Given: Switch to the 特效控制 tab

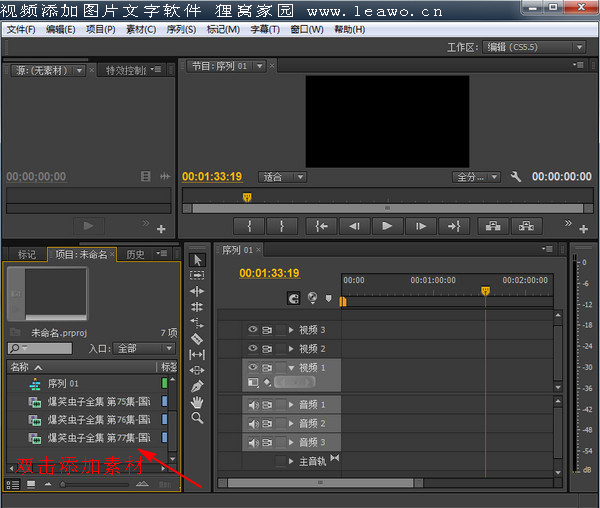Looking at the screenshot, I should pos(126,70).
